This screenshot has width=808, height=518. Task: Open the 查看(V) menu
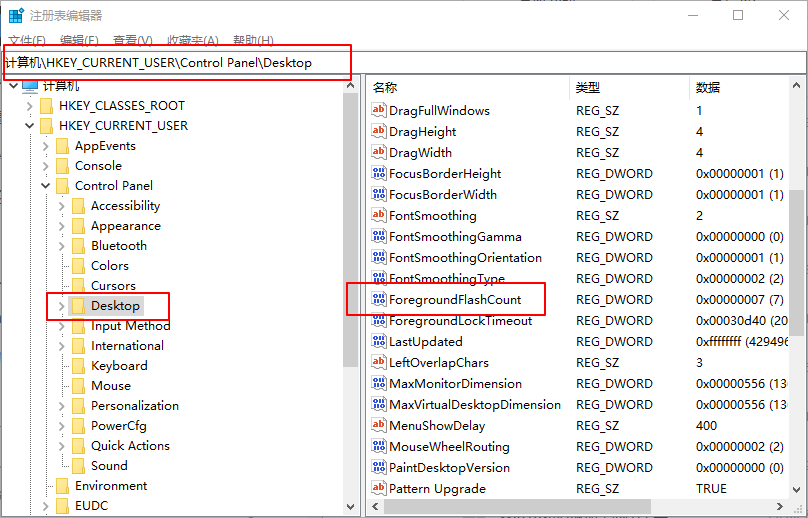(132, 40)
